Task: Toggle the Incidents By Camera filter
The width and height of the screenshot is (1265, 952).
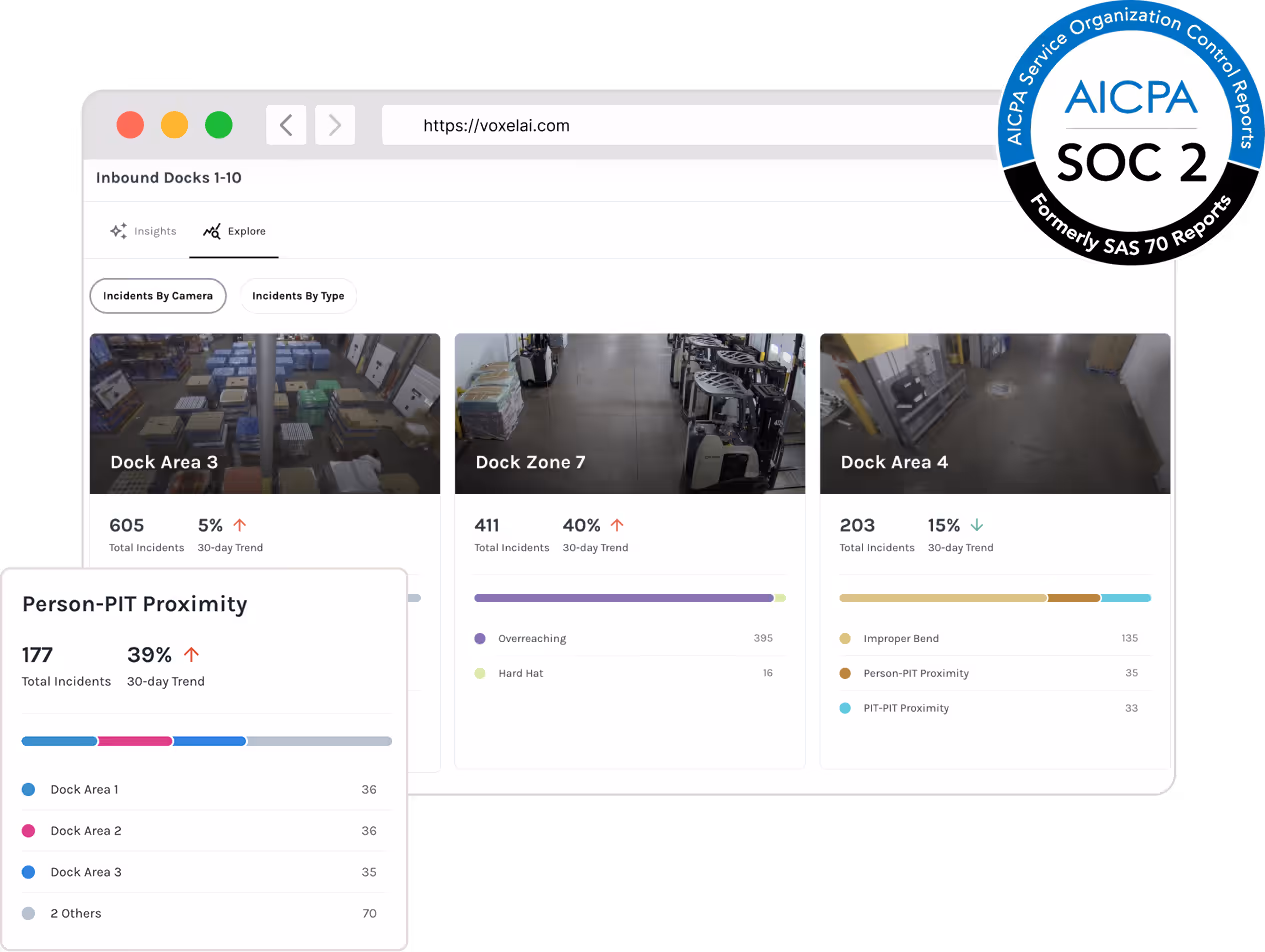Action: 158,296
